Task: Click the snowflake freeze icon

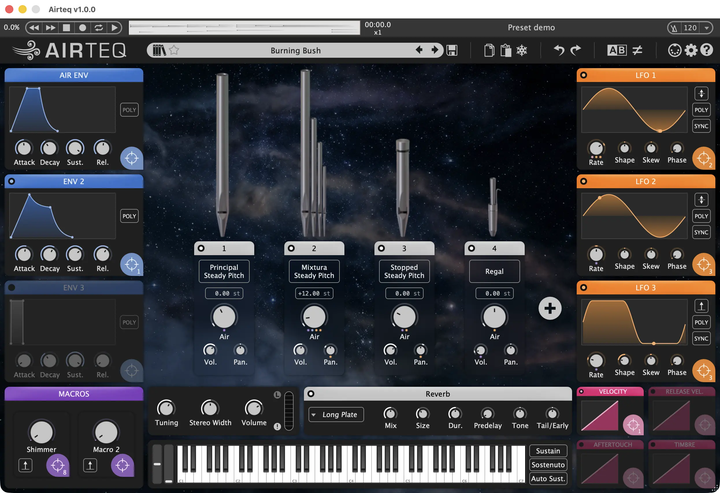Action: 522,50
